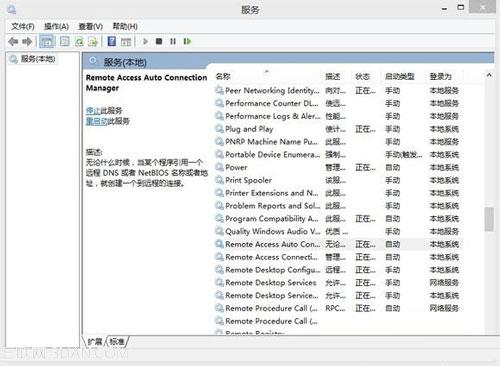
Task: Select Remote Access Connecti... service
Action: click(337, 257)
